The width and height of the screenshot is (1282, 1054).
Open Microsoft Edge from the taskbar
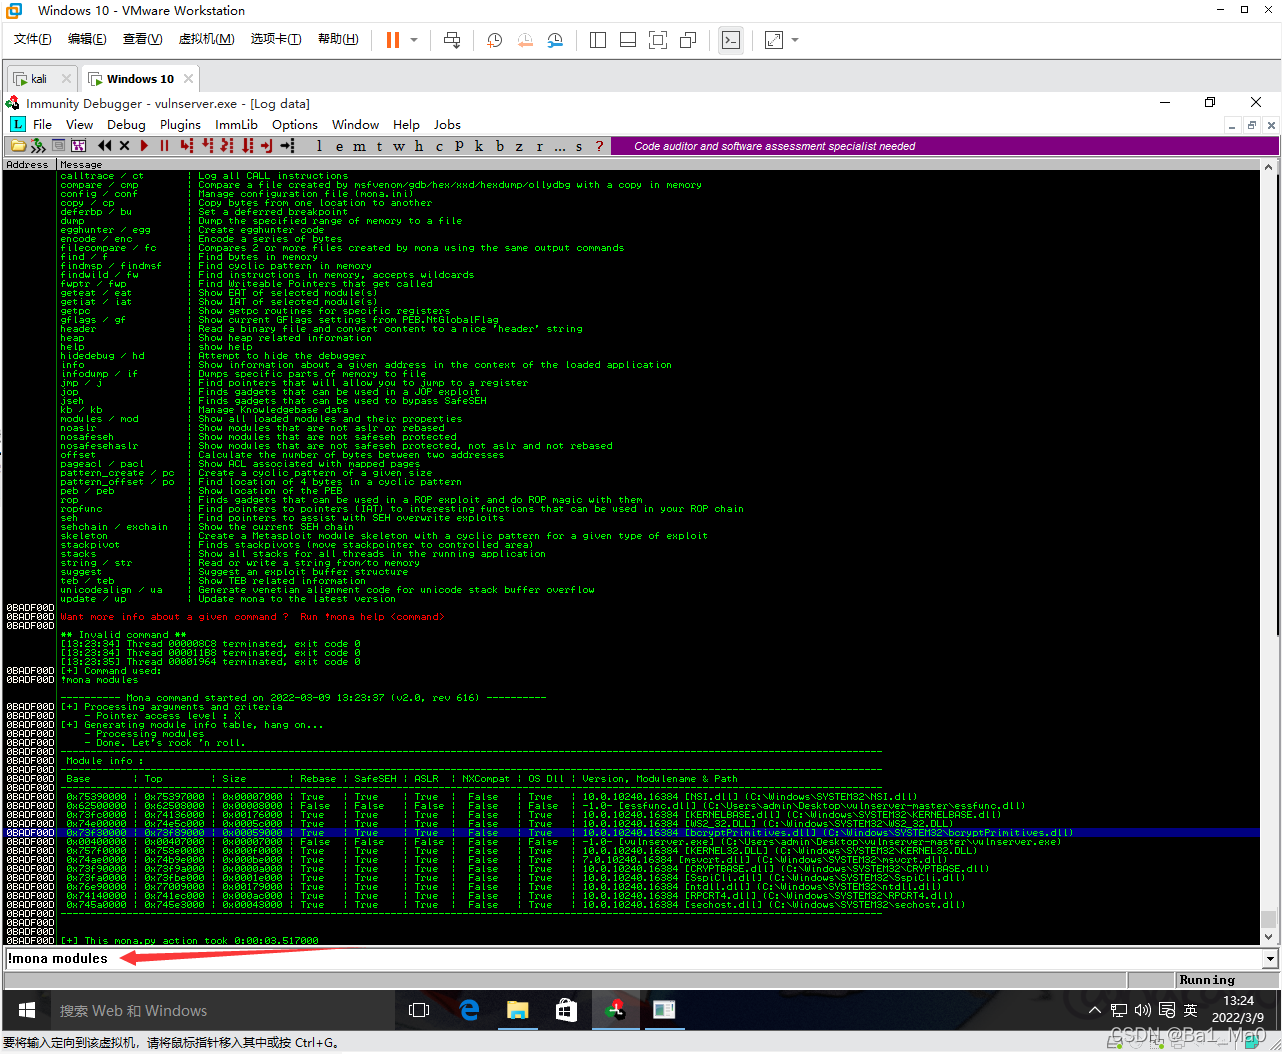[469, 1010]
